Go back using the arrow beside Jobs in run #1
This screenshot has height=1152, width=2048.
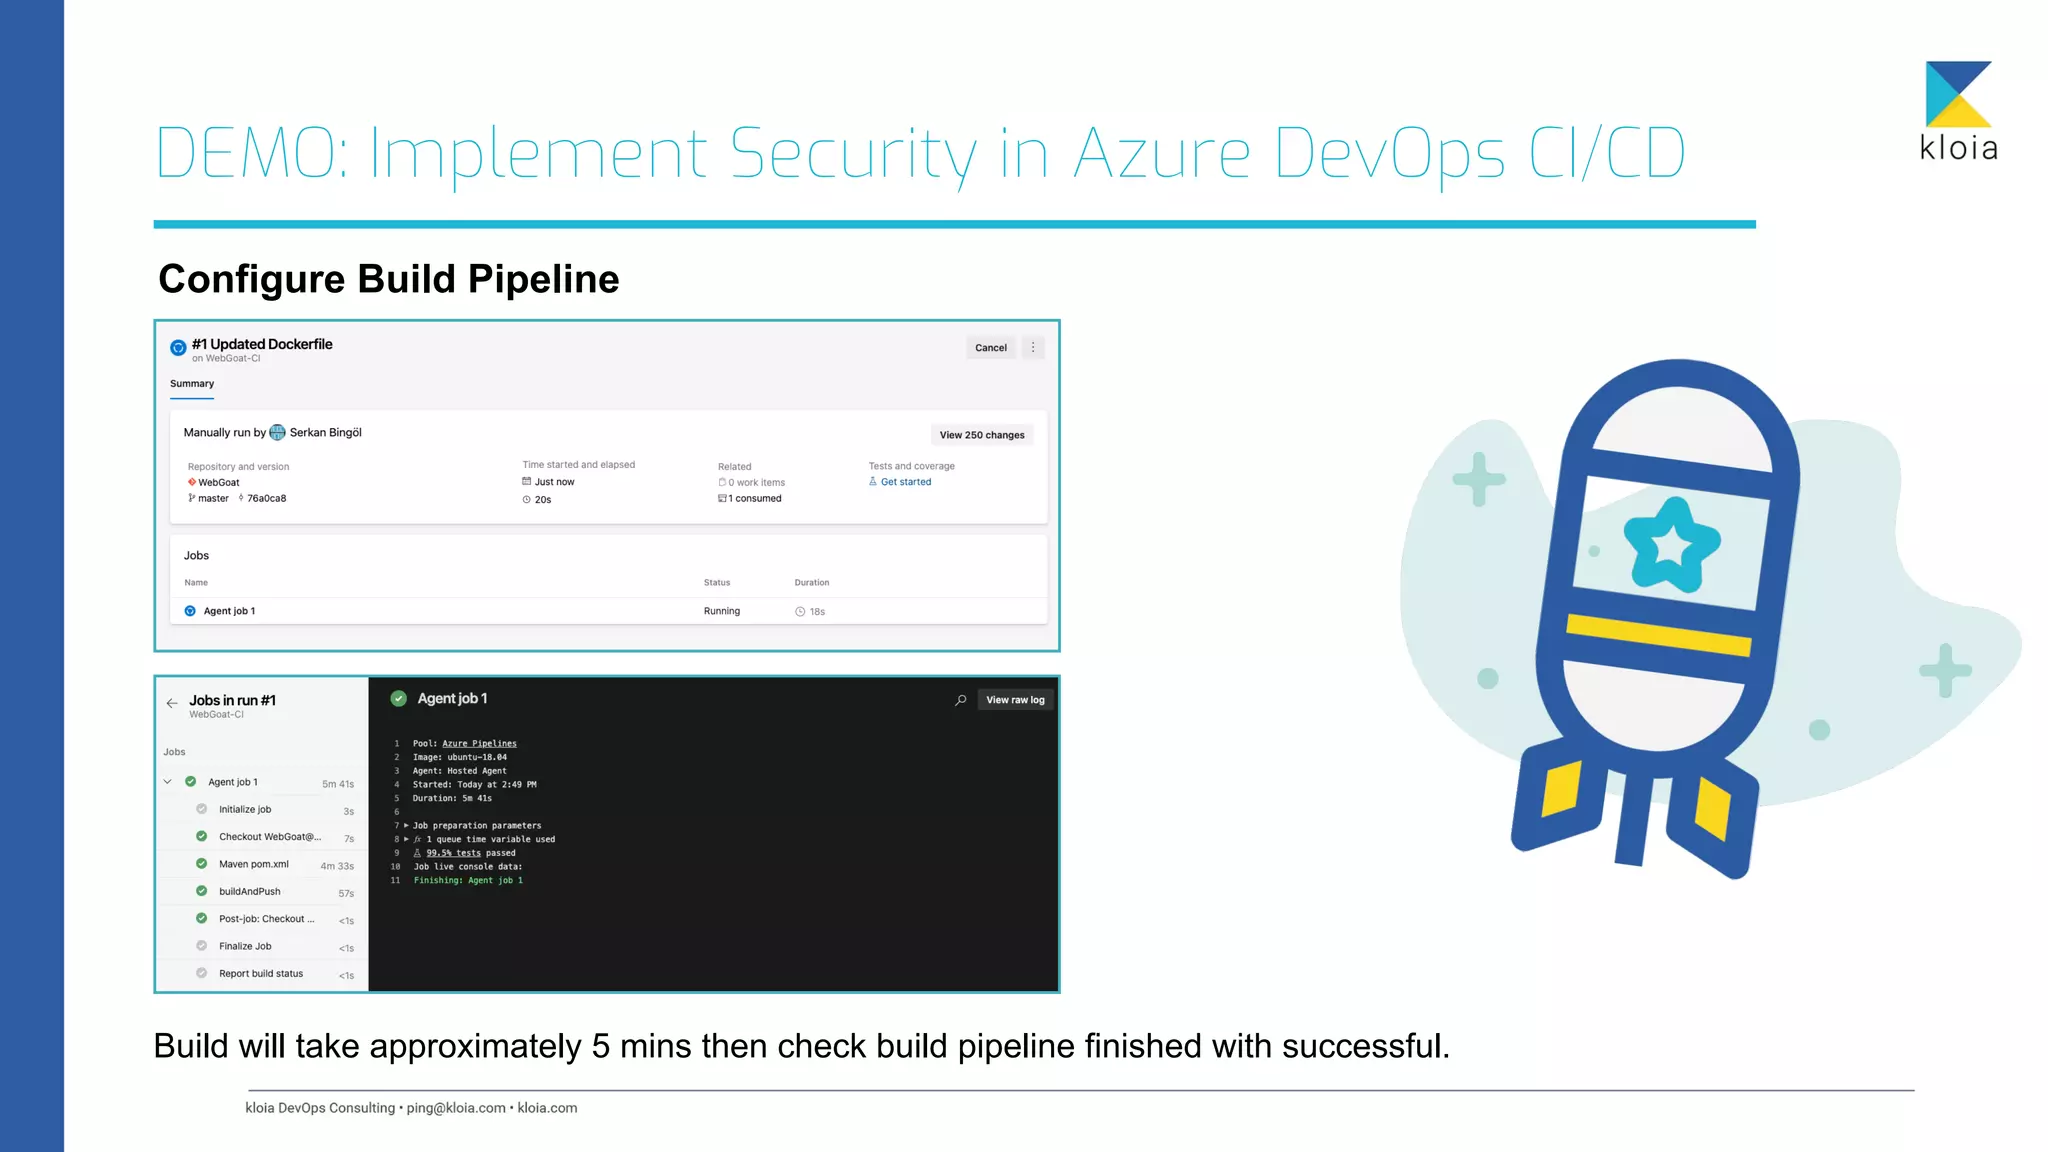point(172,703)
